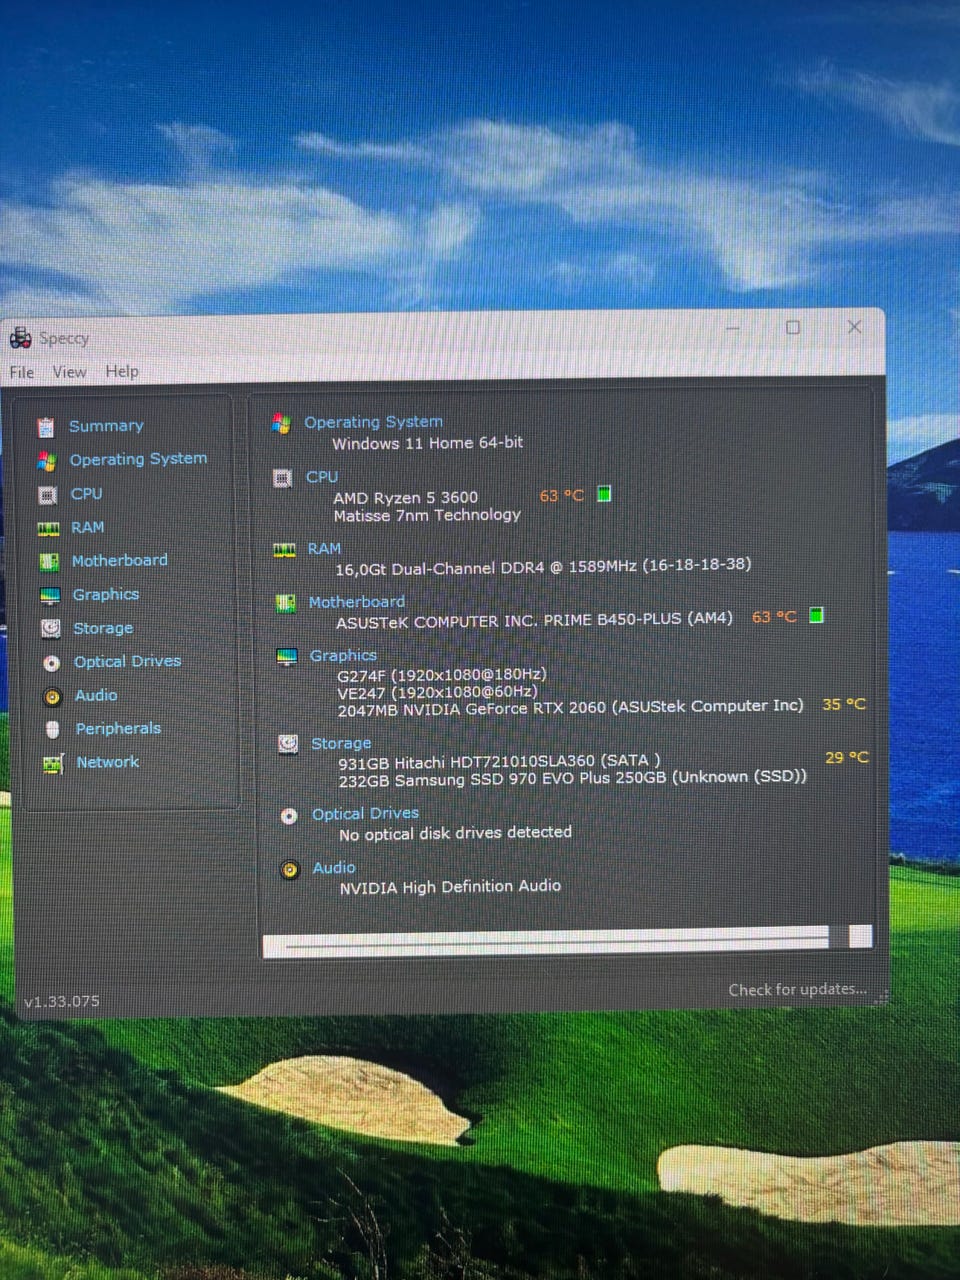Image resolution: width=960 pixels, height=1280 pixels.
Task: Click the 16,0GB Dual-Channel DDR4 text
Action: tap(543, 567)
